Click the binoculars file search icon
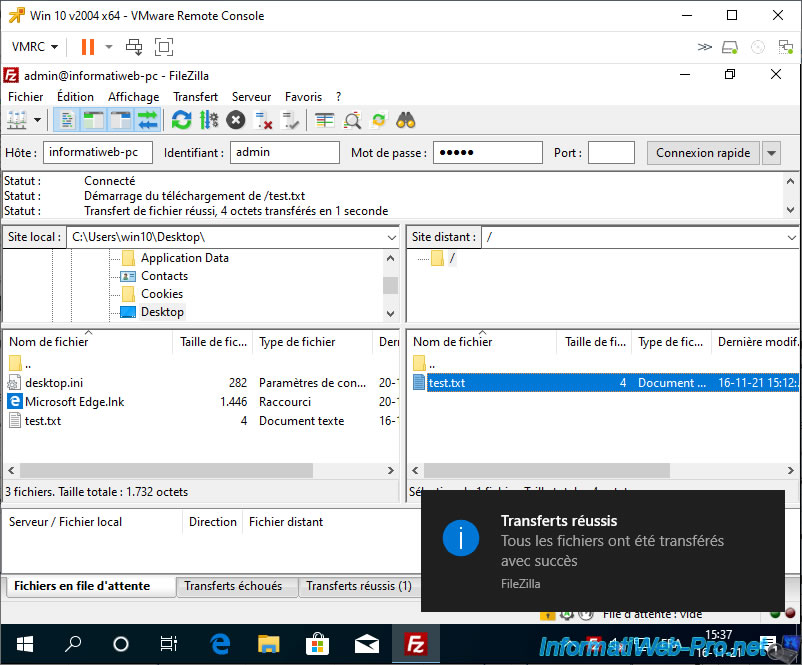 pyautogui.click(x=405, y=120)
